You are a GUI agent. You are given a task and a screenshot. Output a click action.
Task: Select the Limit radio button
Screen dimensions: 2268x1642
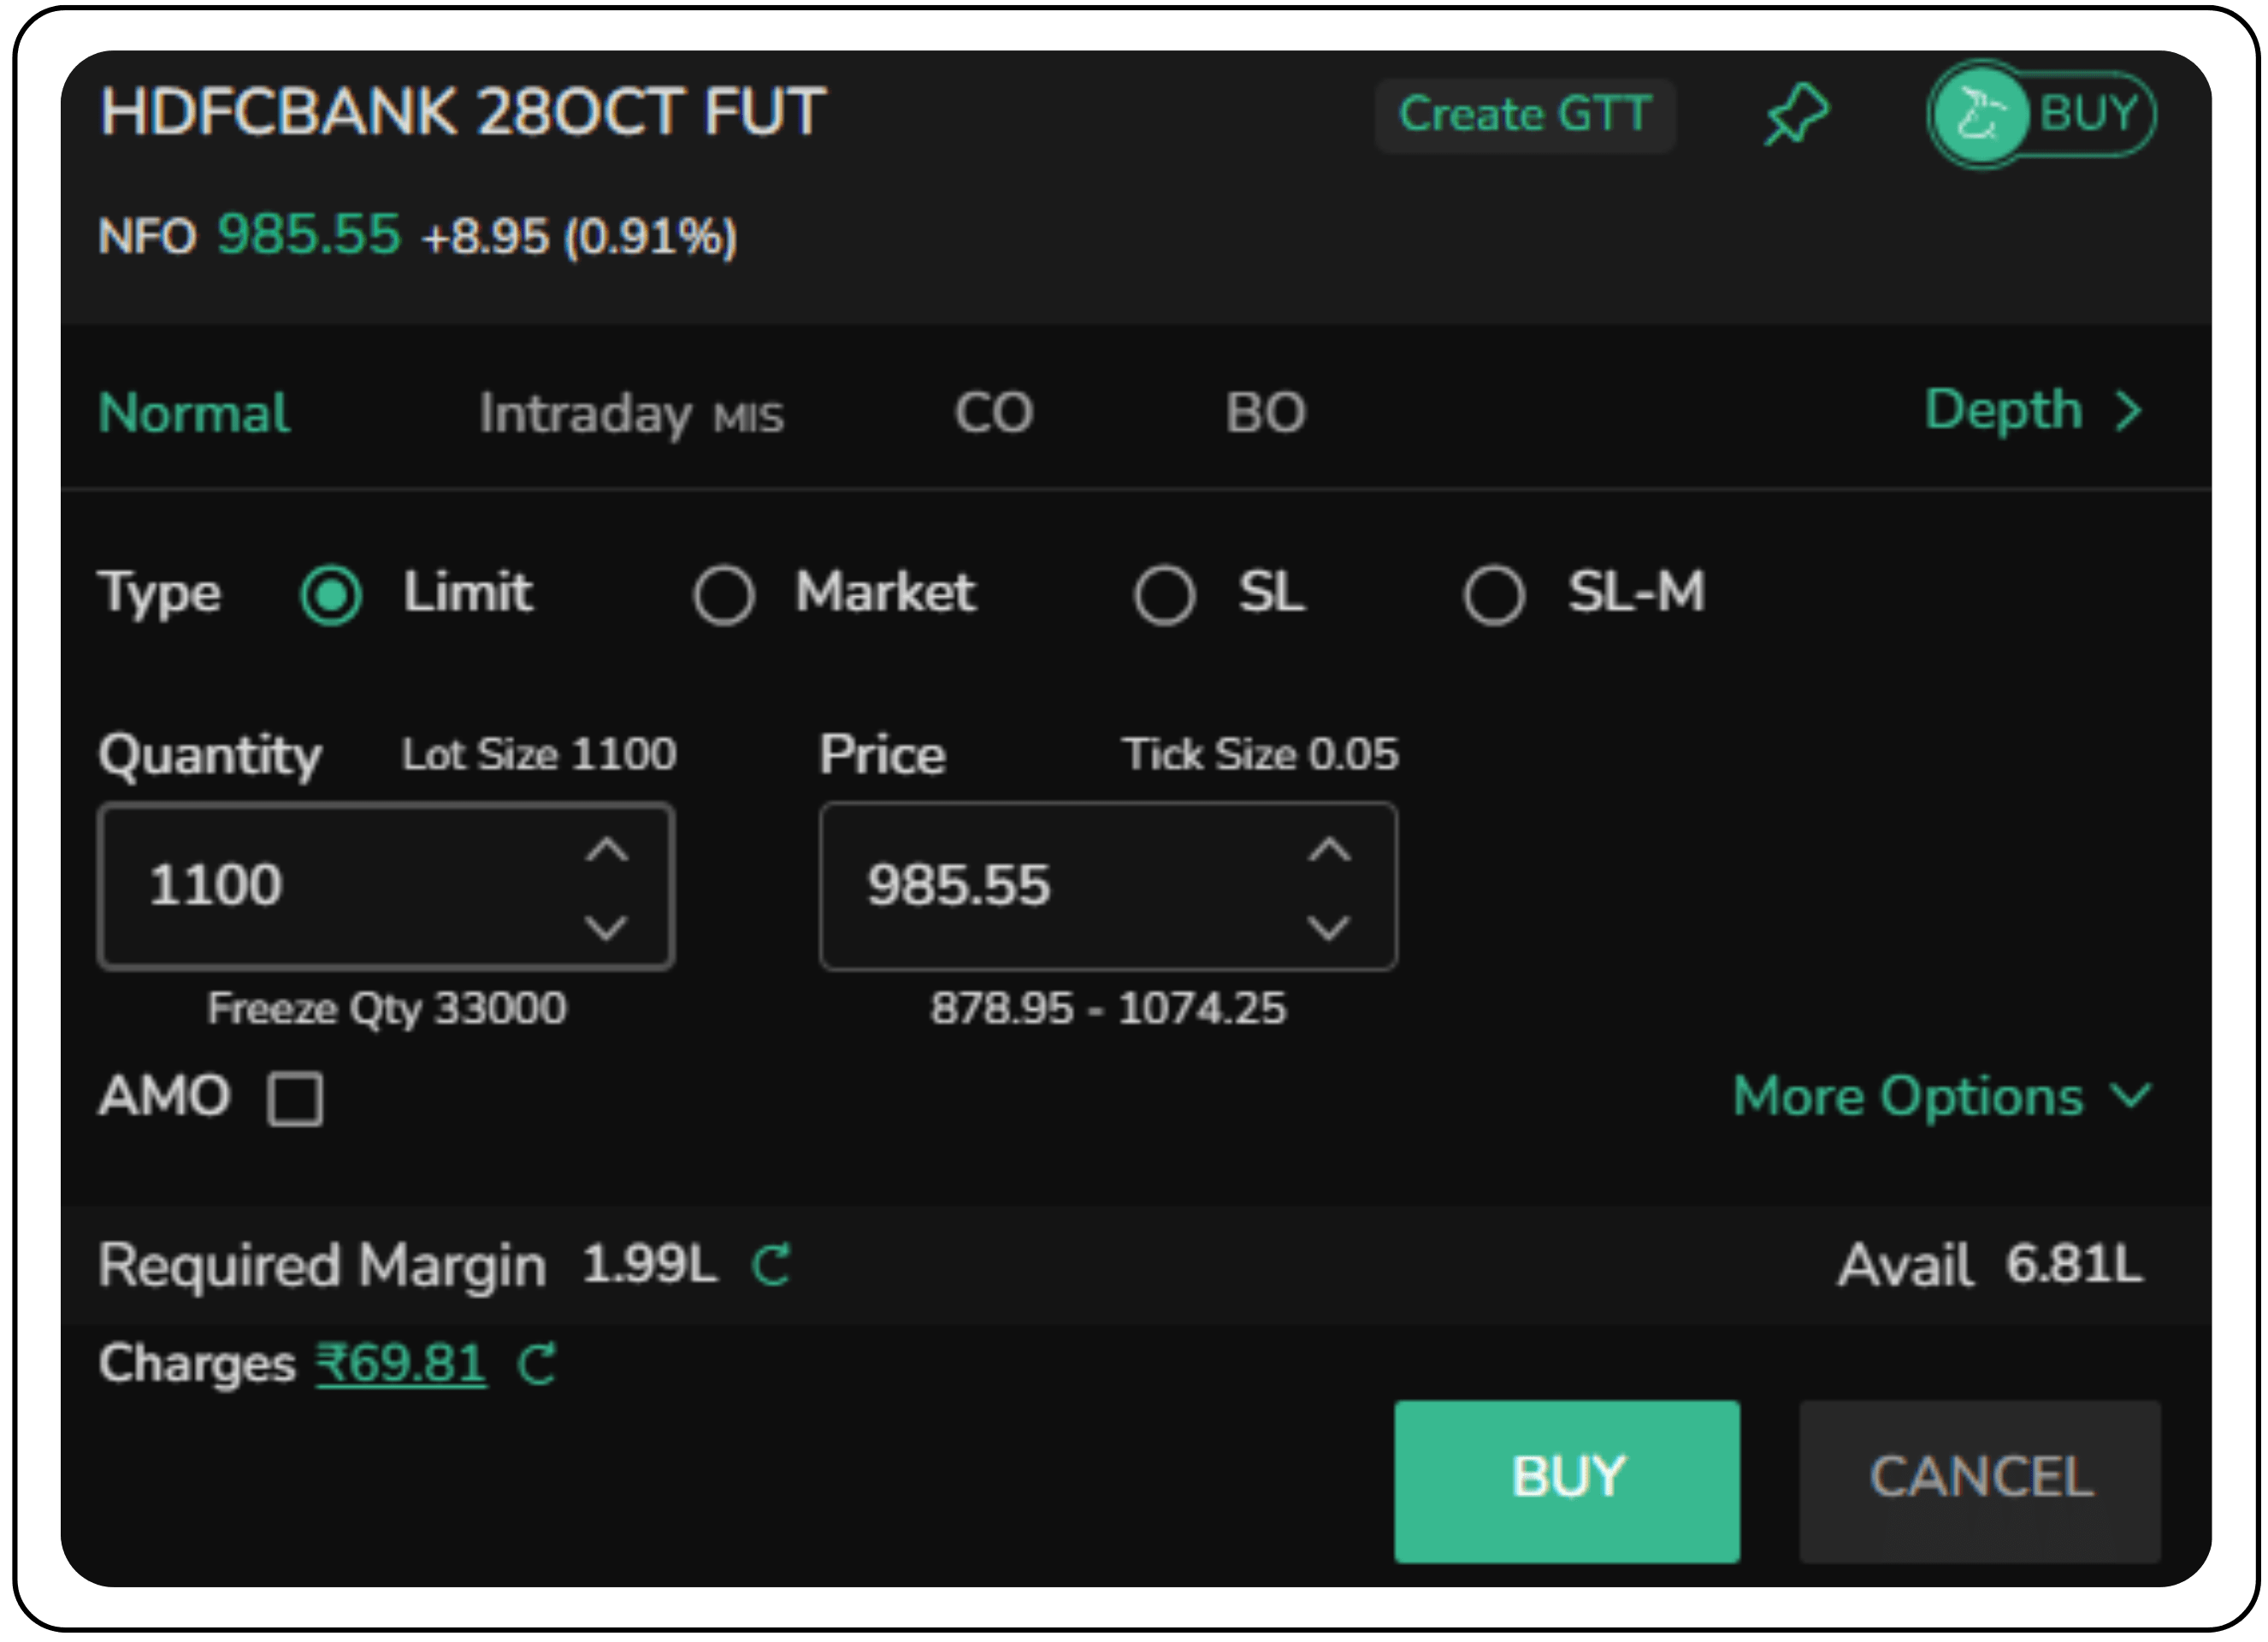[x=331, y=595]
